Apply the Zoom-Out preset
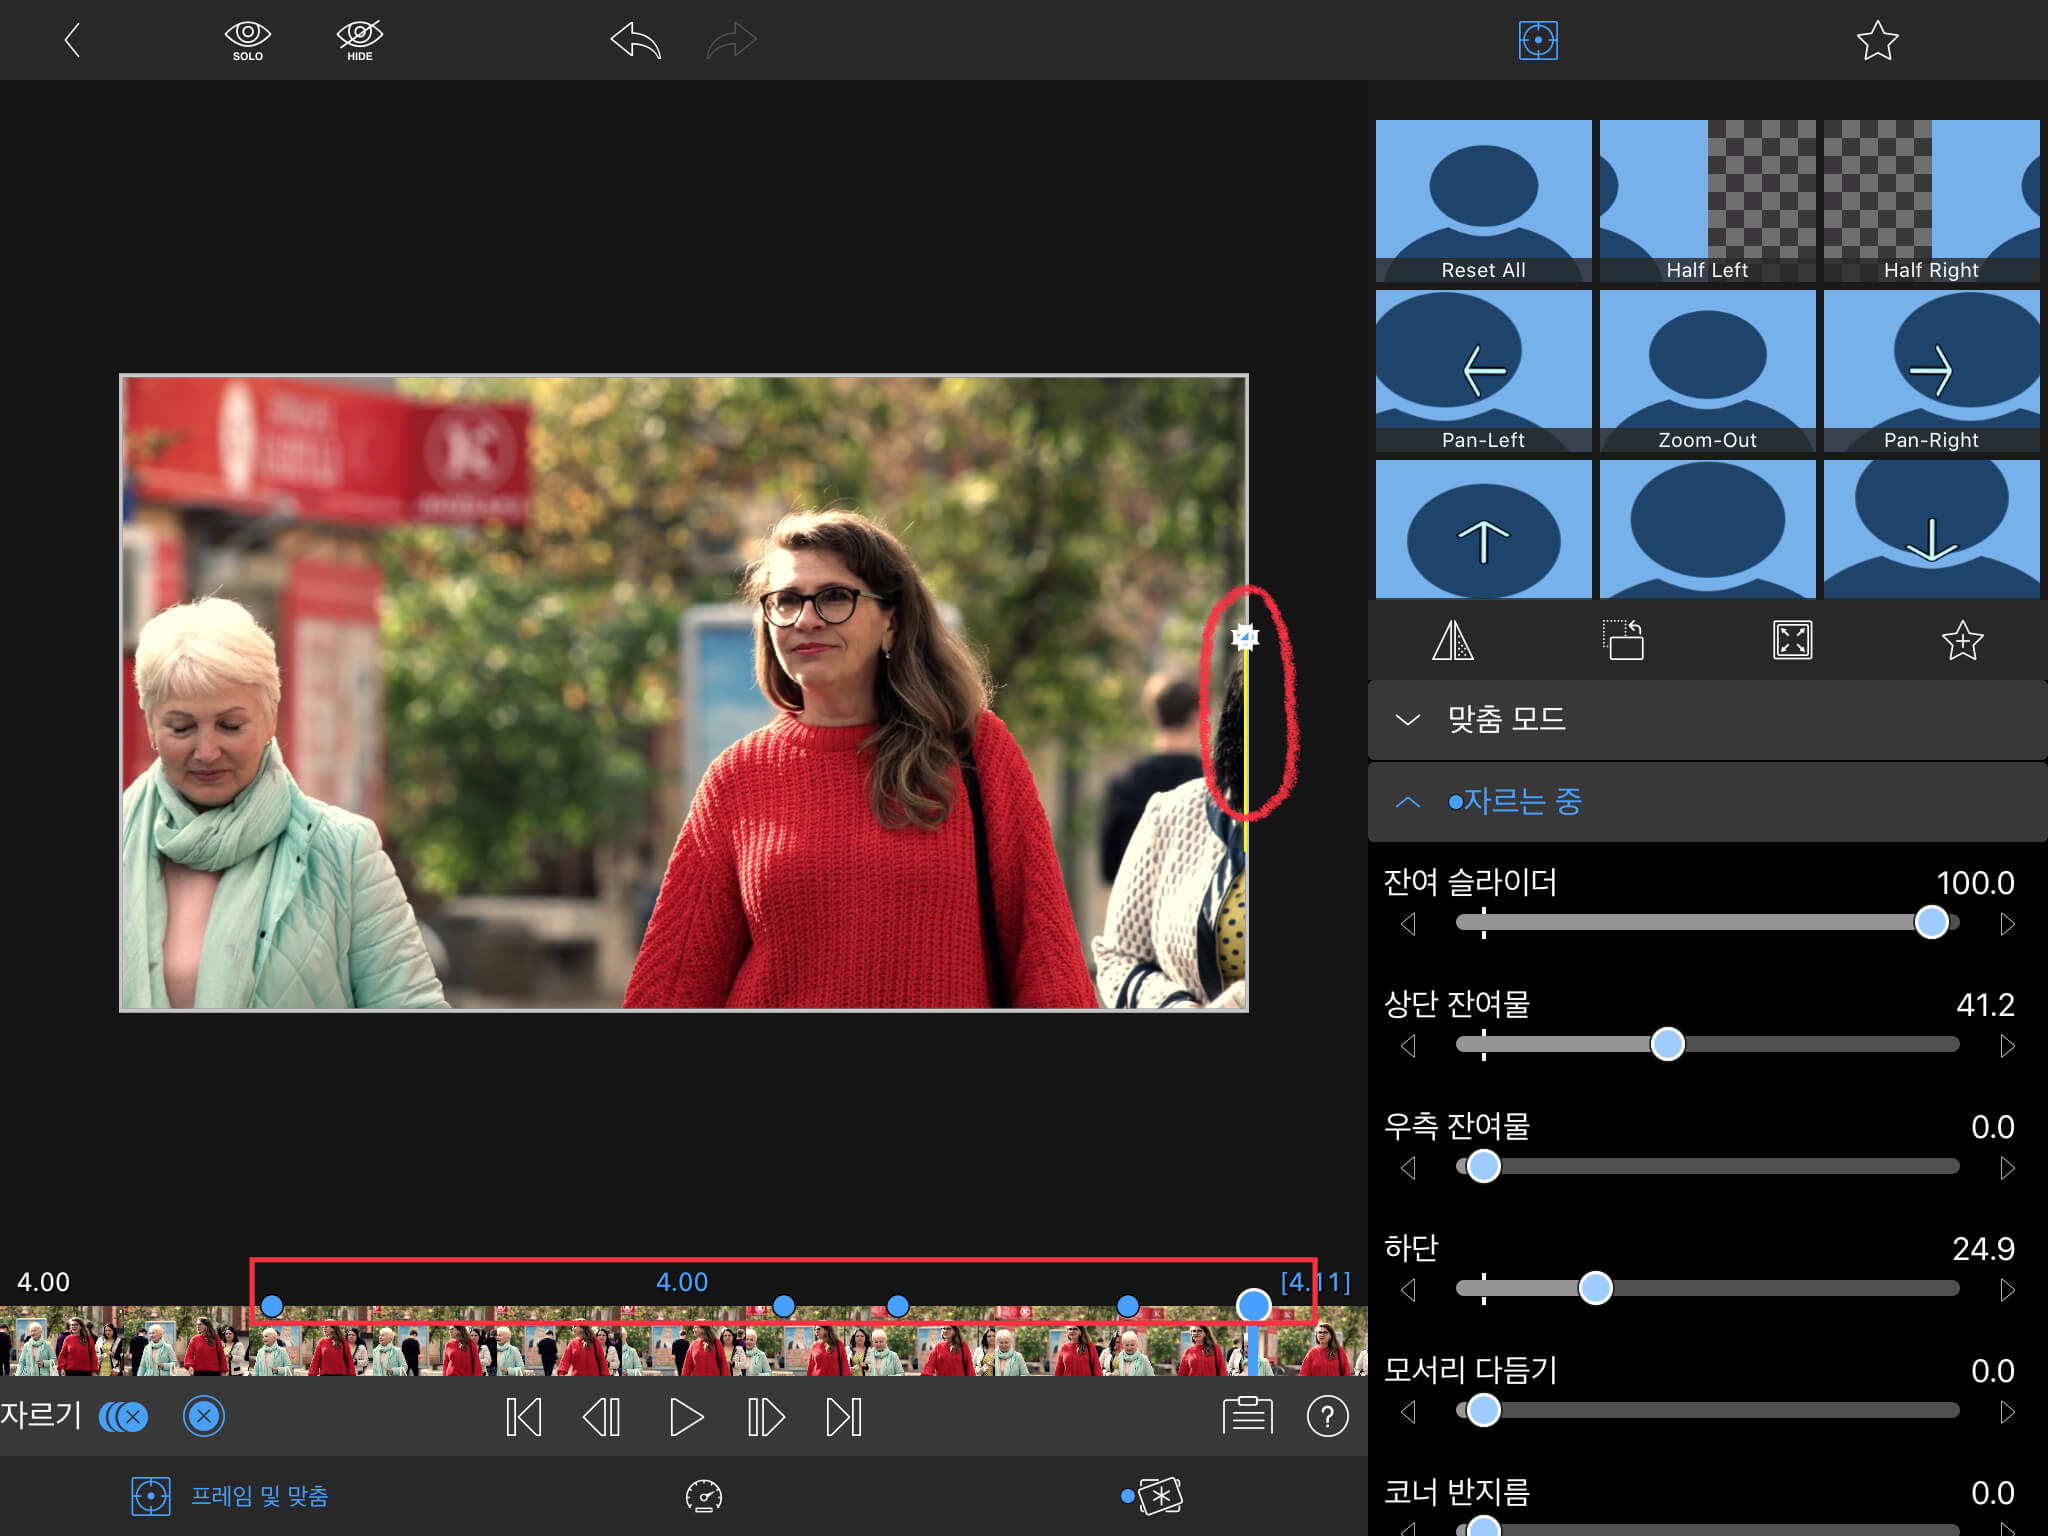 coord(1707,371)
